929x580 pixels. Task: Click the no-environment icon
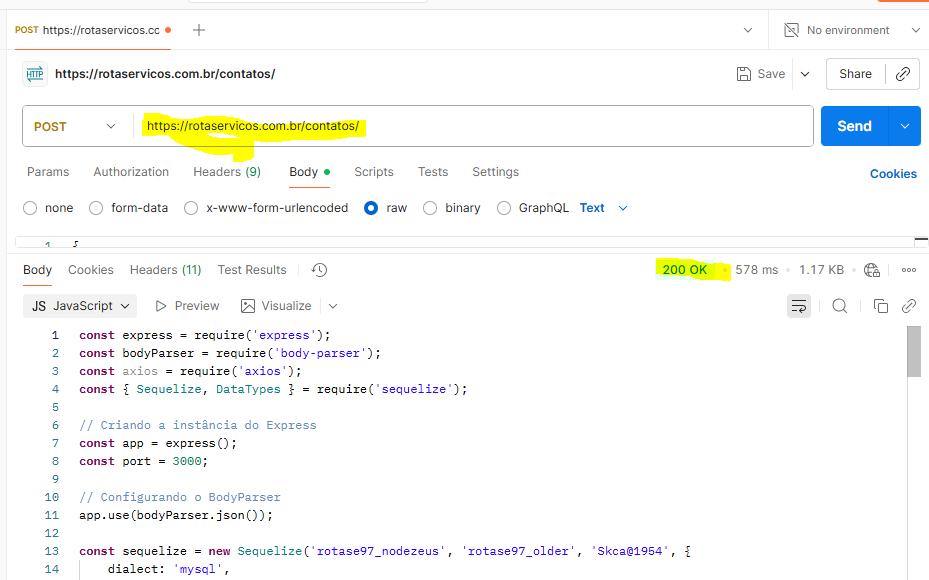(791, 30)
